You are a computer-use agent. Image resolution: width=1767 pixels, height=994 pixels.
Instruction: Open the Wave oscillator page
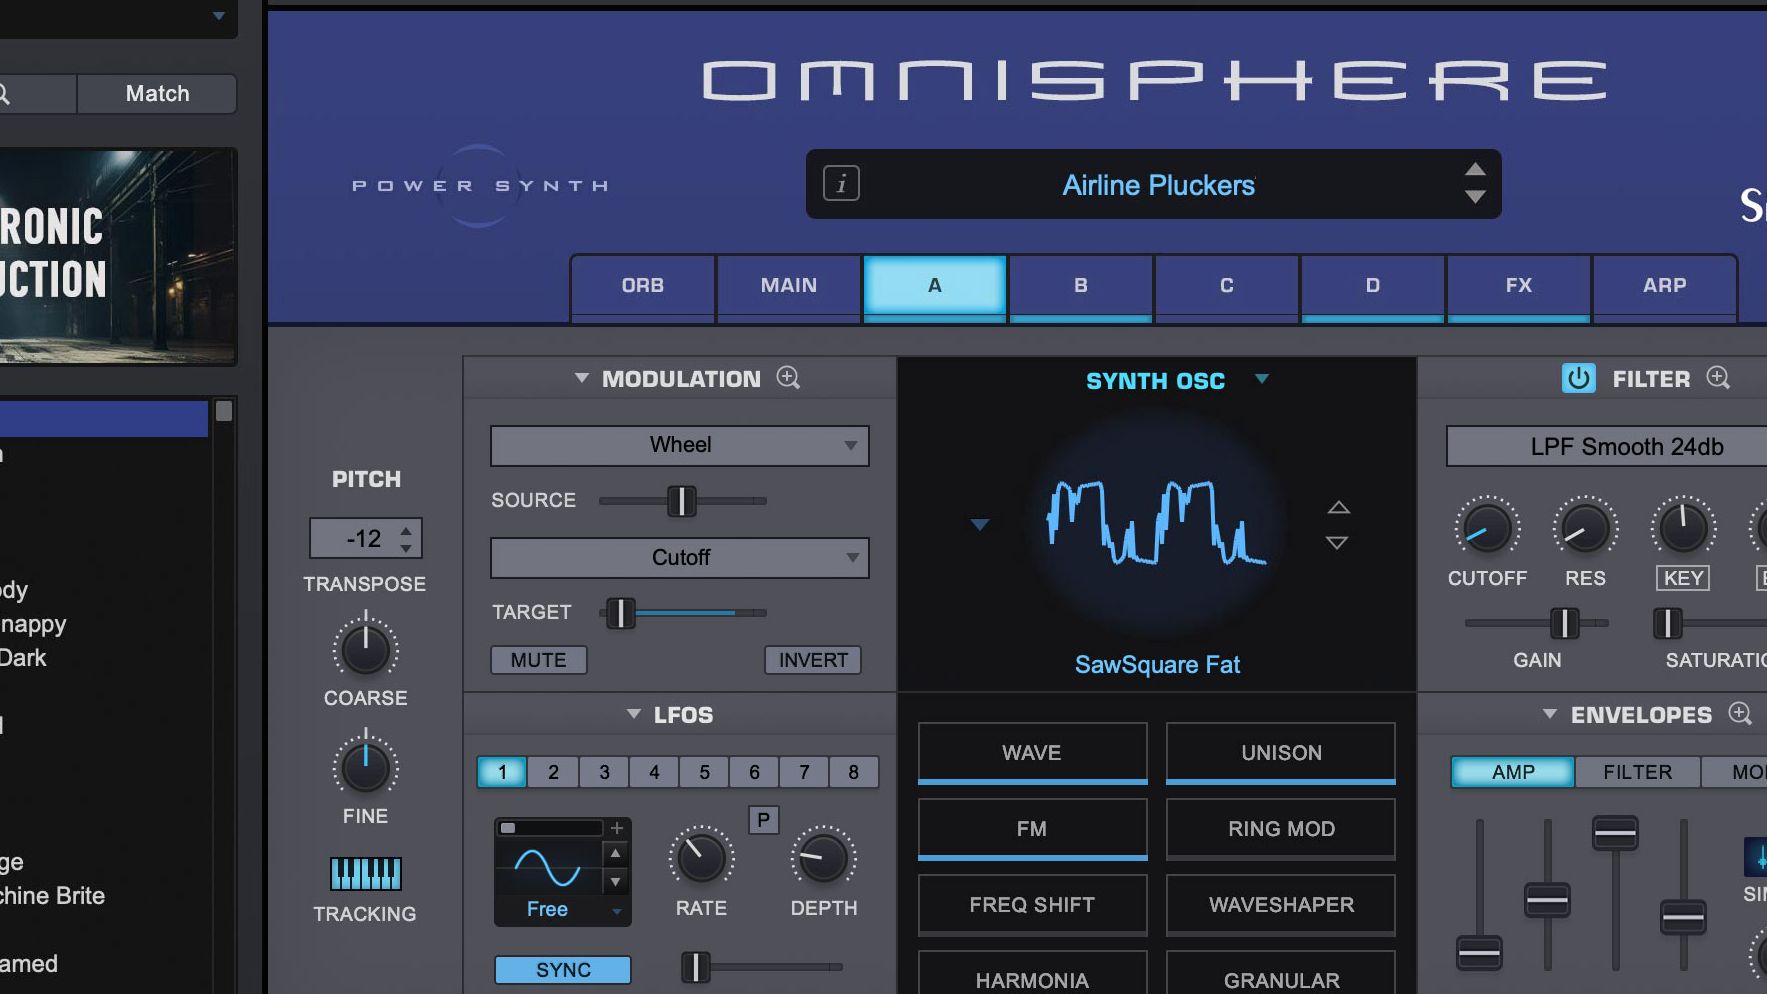(x=1032, y=753)
